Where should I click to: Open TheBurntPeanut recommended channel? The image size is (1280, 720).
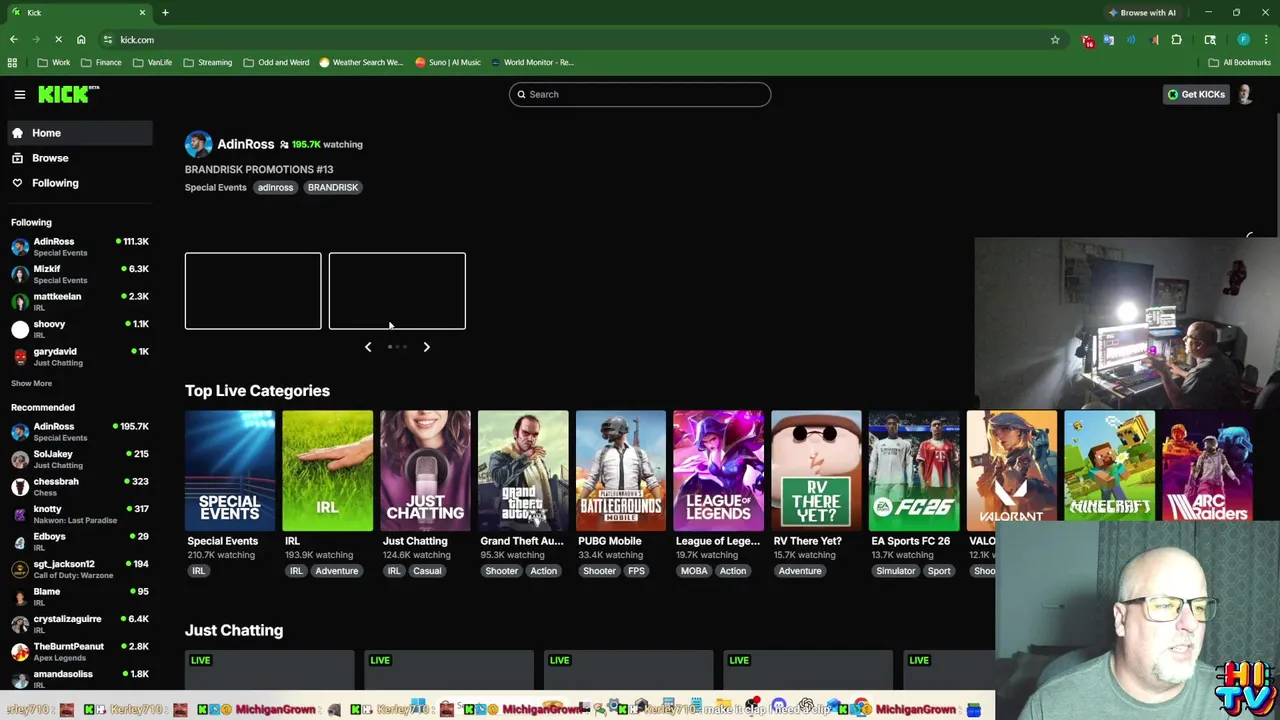[x=80, y=651]
